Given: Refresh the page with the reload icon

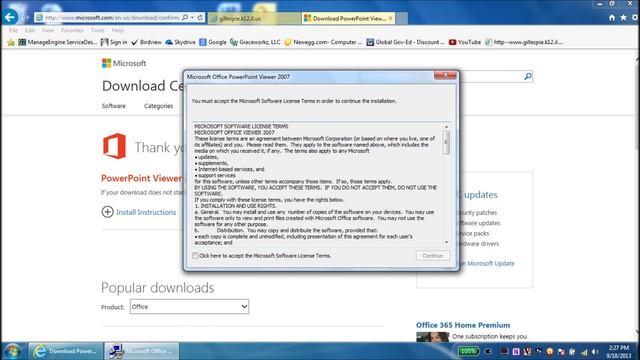Looking at the screenshot, I should click(x=200, y=18).
